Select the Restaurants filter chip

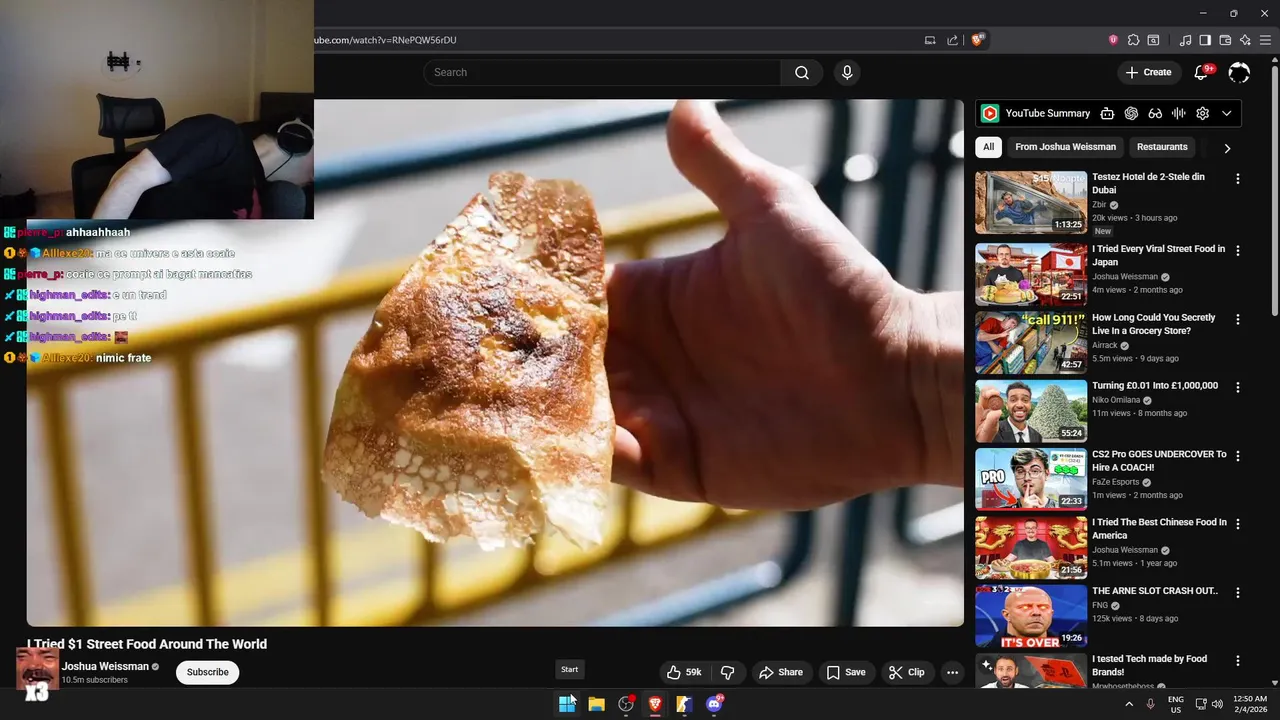(x=1162, y=147)
